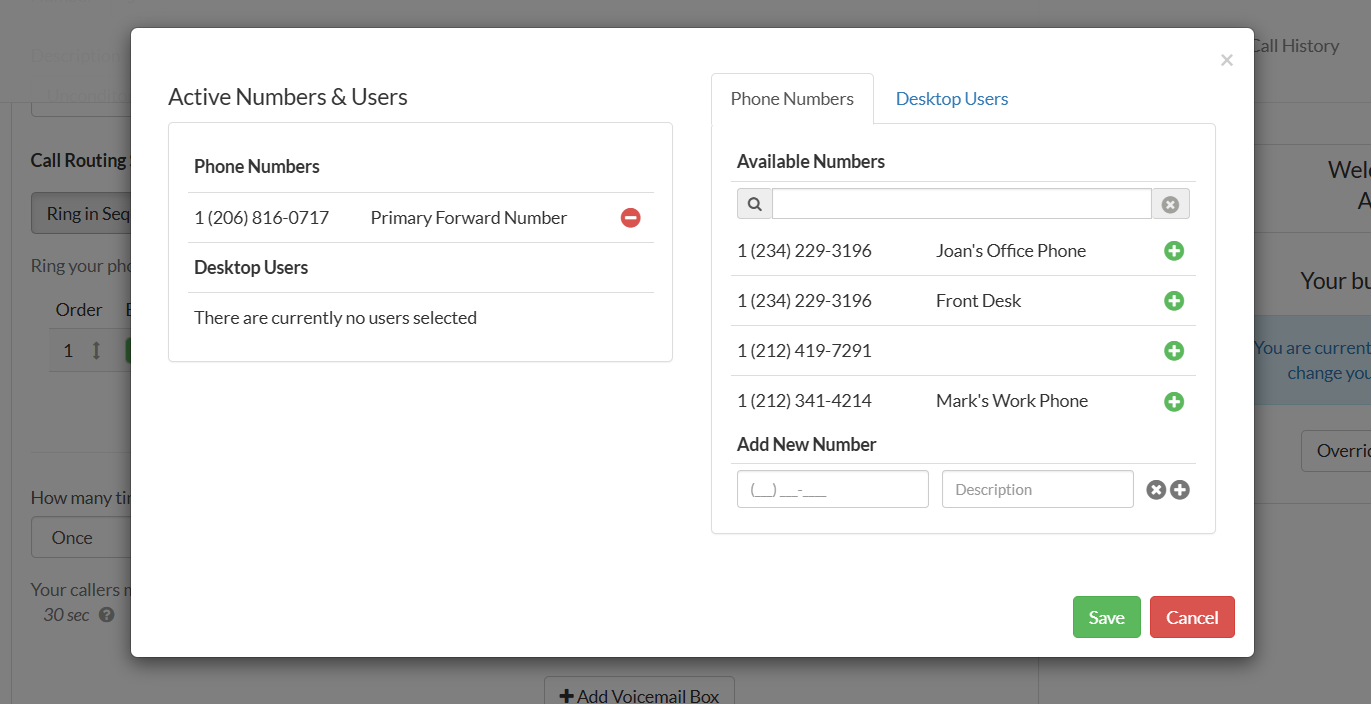The width and height of the screenshot is (1371, 704).
Task: Focus the Available Numbers search field
Action: tap(961, 204)
